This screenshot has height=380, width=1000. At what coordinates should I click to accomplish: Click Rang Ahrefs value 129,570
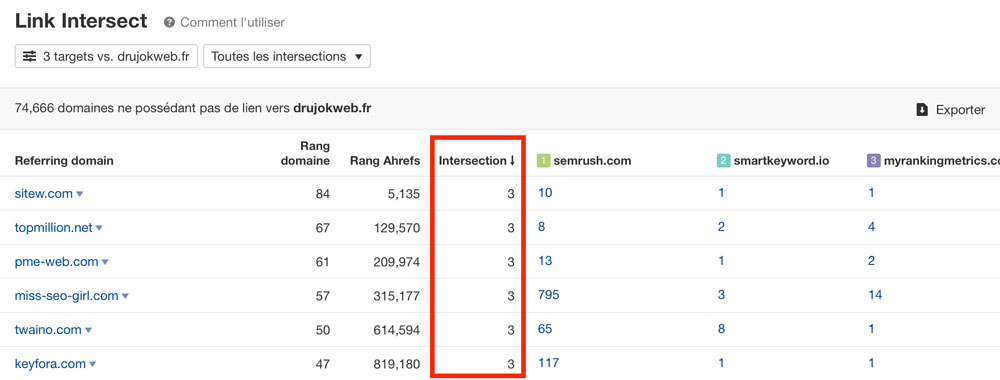[397, 228]
